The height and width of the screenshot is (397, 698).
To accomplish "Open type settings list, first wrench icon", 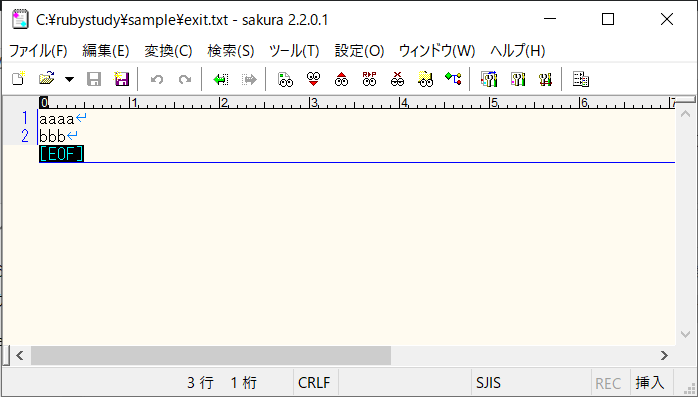I will point(489,79).
